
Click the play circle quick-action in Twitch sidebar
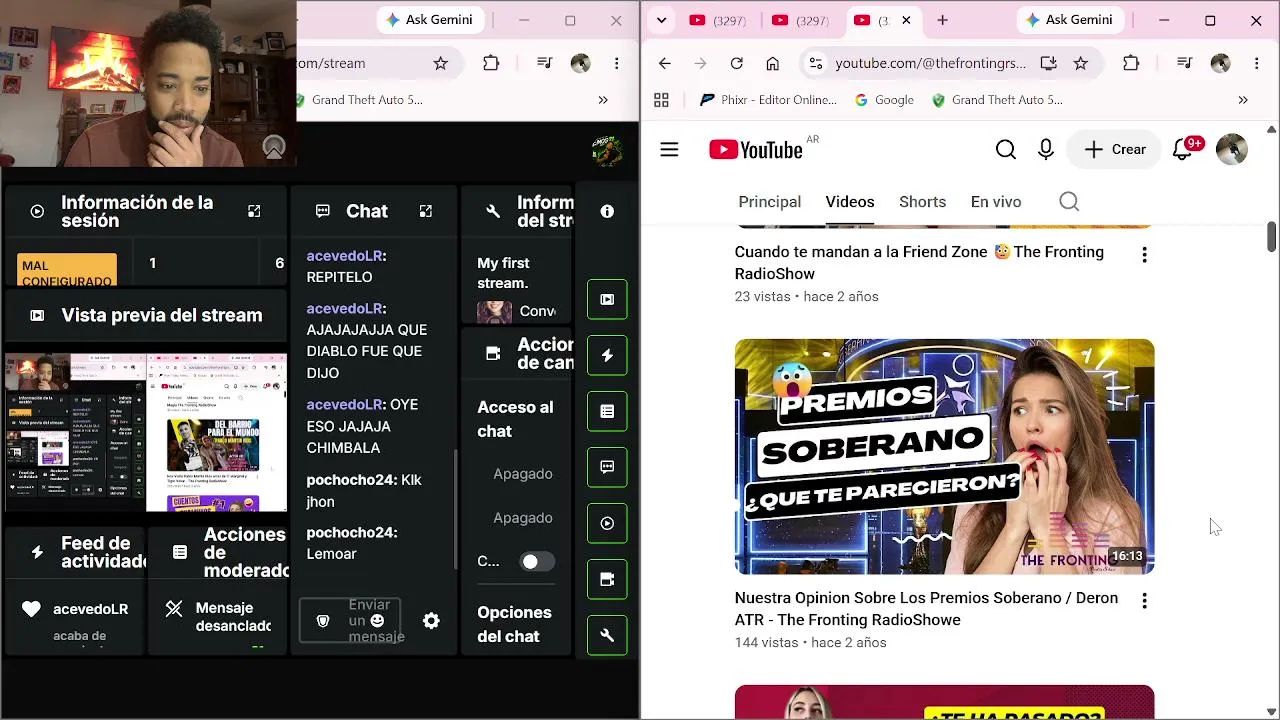(607, 523)
